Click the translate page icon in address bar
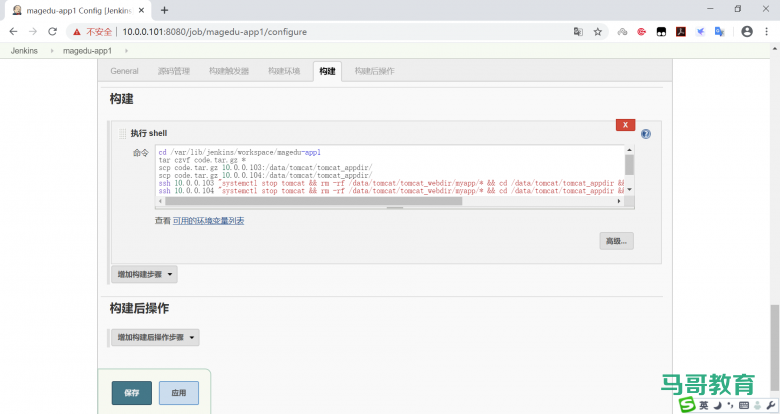780x414 pixels. click(x=578, y=32)
